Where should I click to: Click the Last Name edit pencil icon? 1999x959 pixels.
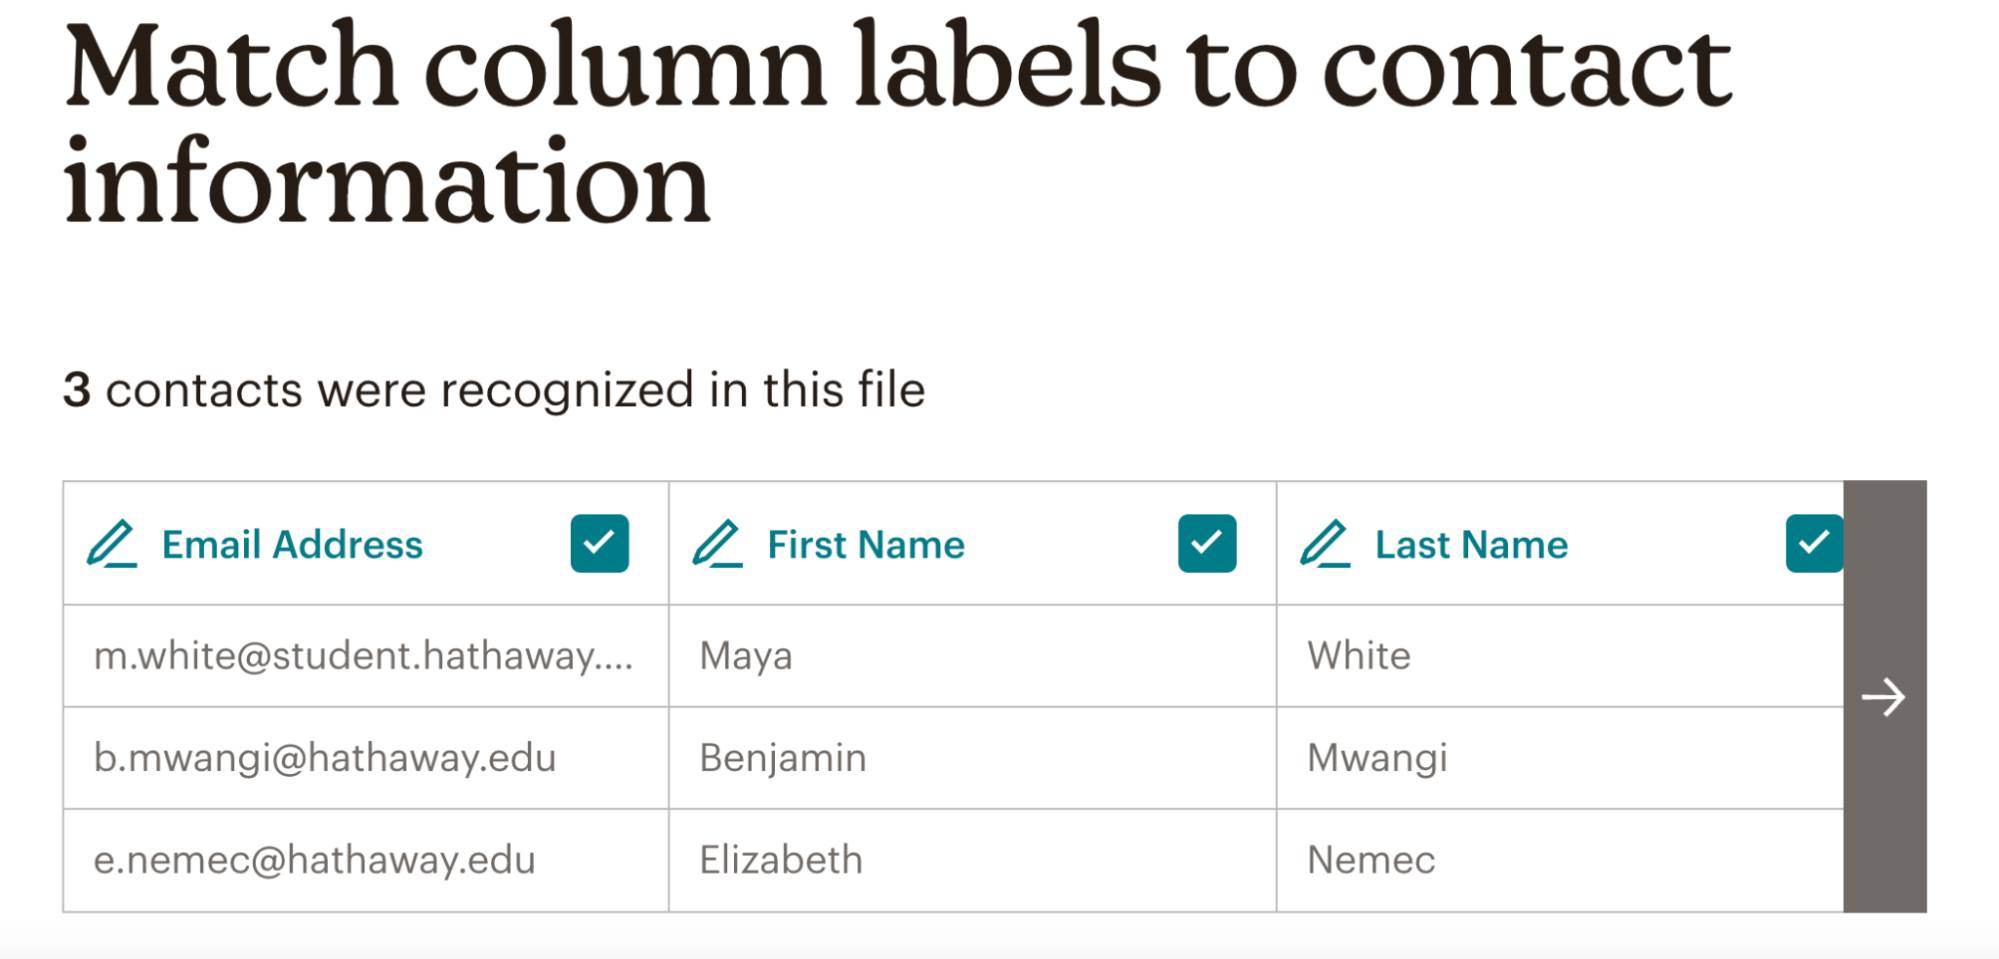tap(1325, 544)
